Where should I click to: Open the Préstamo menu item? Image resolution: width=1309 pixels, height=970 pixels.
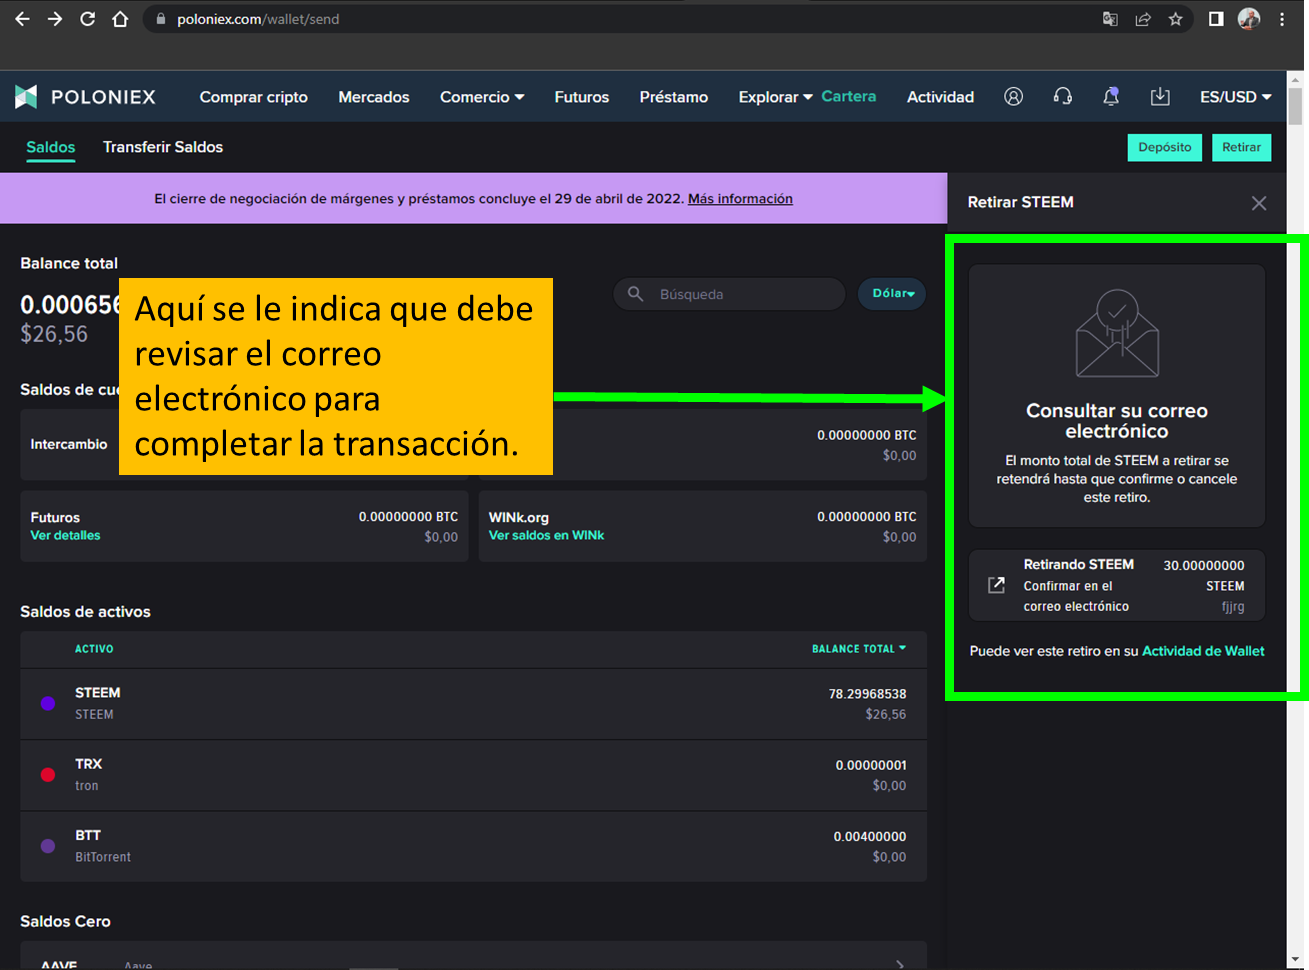click(x=674, y=97)
